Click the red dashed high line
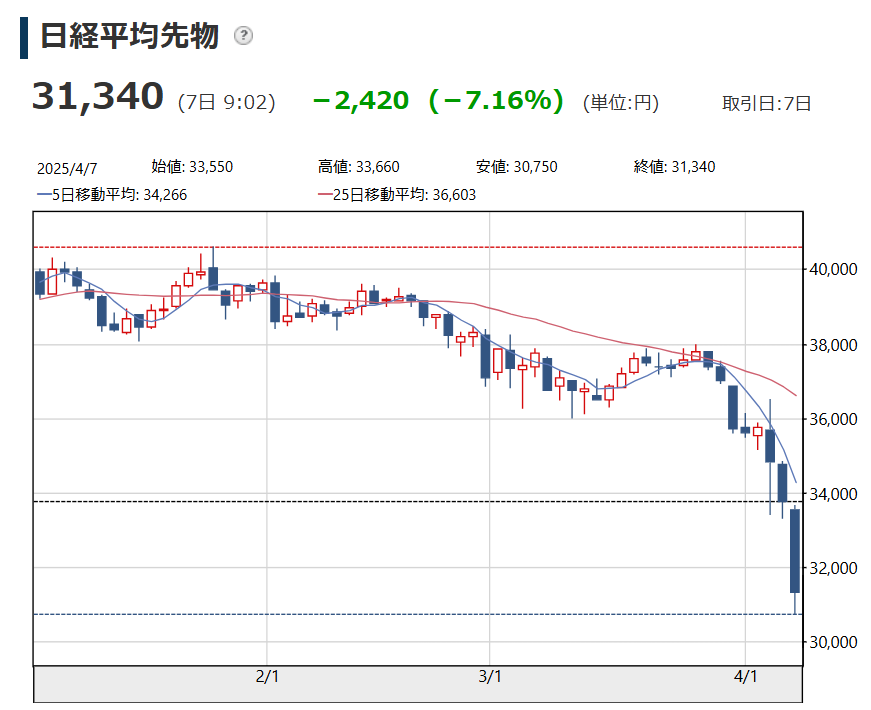Viewport: 871px width, 710px height. [x=418, y=247]
